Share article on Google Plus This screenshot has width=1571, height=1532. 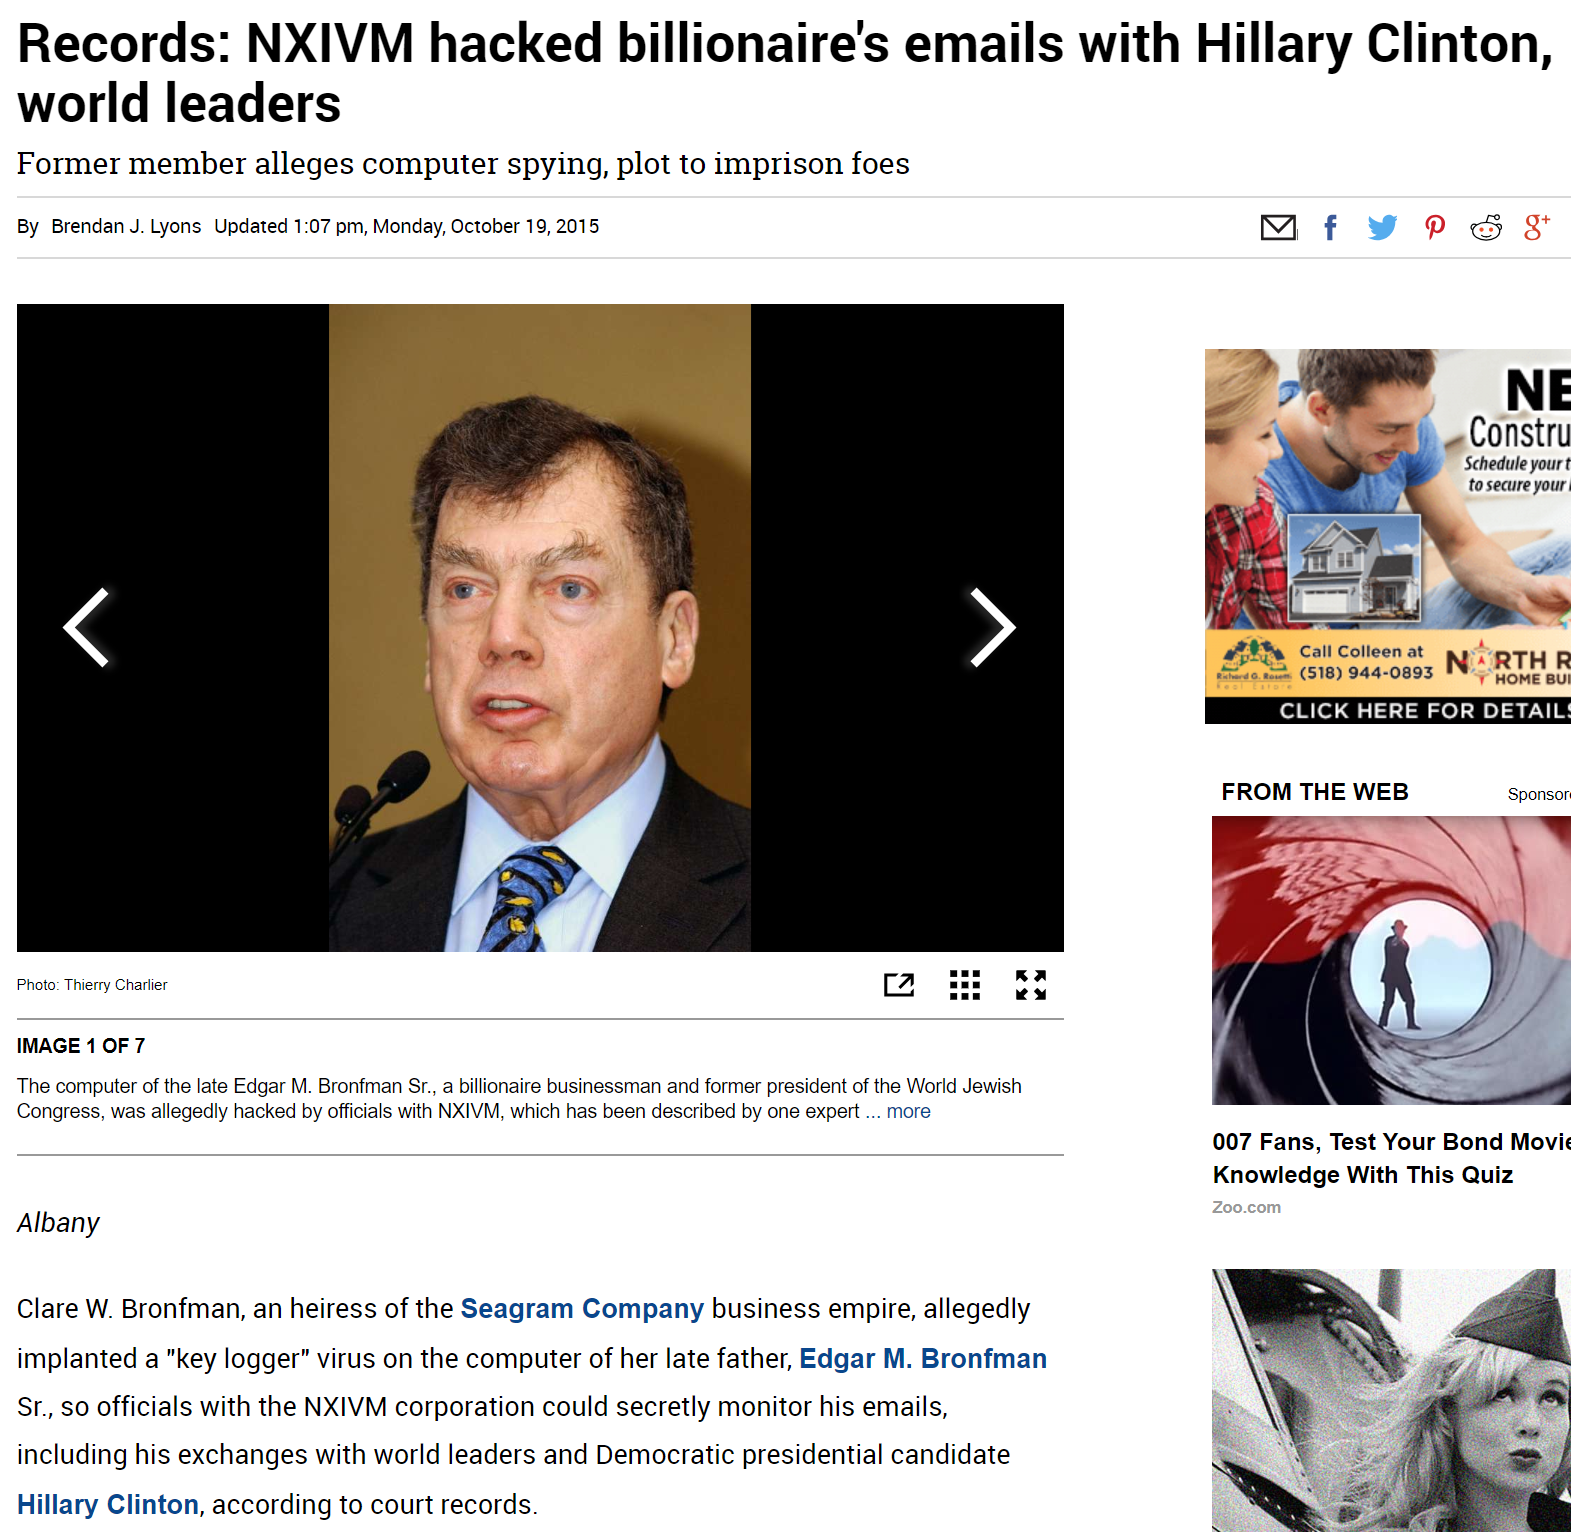coord(1537,228)
